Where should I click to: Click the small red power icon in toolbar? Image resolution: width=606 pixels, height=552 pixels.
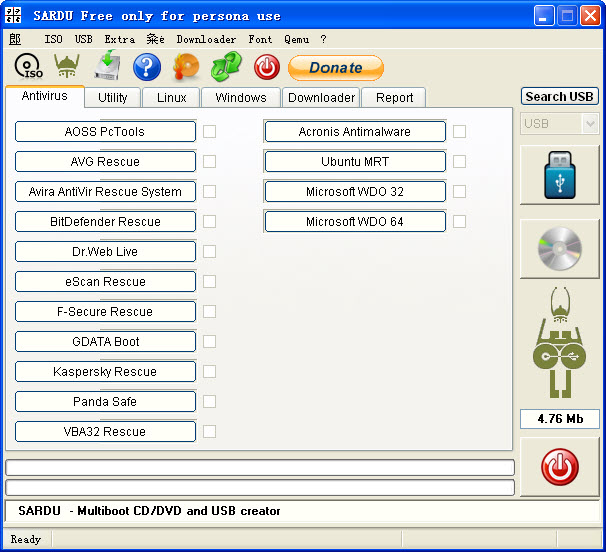pyautogui.click(x=266, y=67)
